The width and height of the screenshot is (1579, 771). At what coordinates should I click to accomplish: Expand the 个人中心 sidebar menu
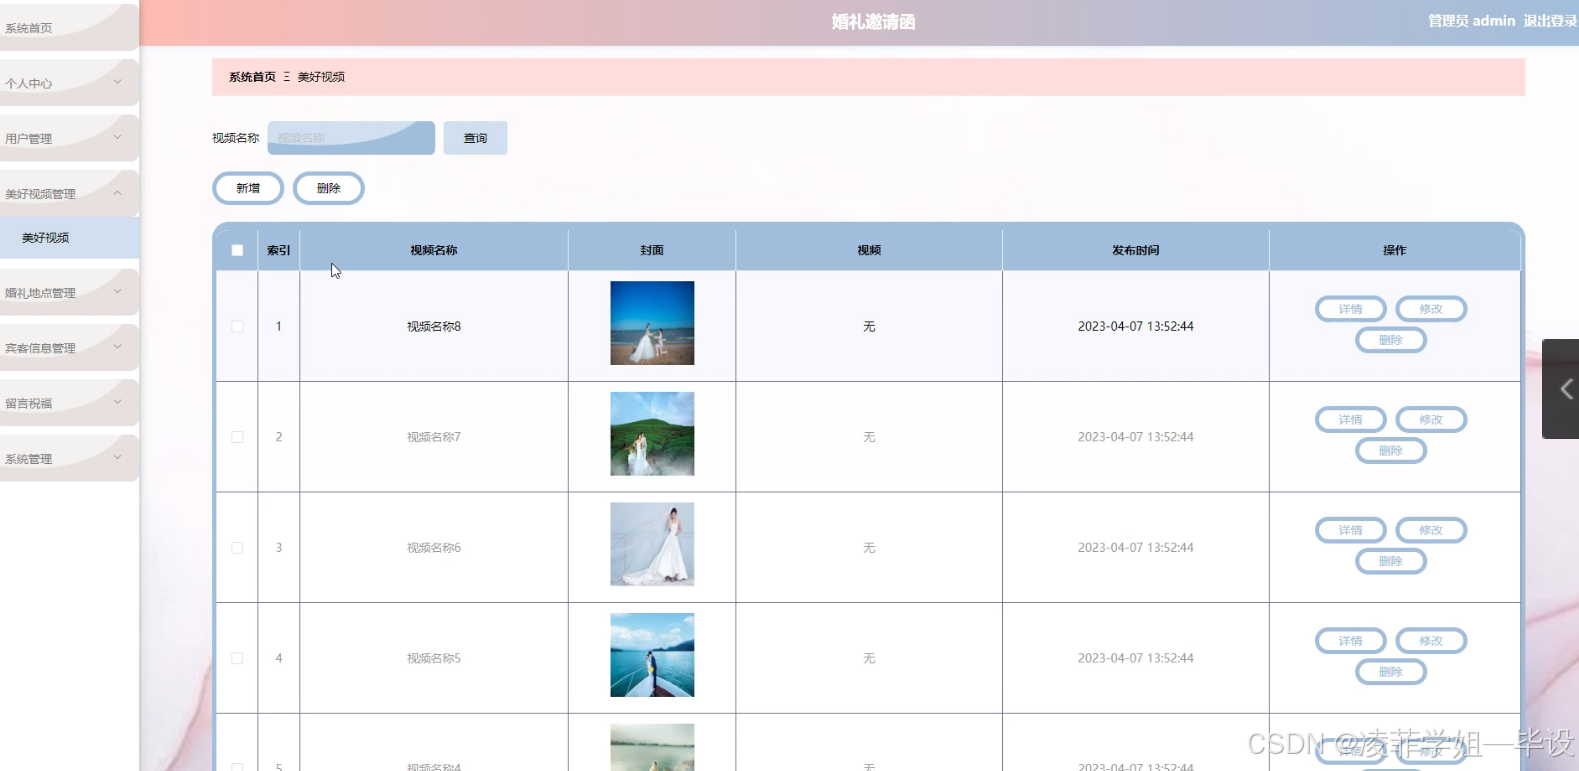tap(69, 83)
